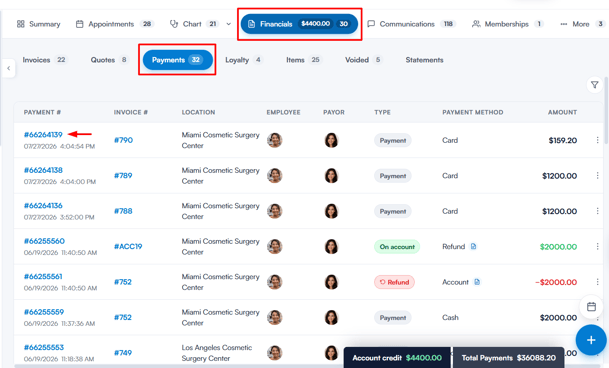Screen dimensions: 609x368
Task: Click the PAYMENT # column header
Action: tap(42, 112)
